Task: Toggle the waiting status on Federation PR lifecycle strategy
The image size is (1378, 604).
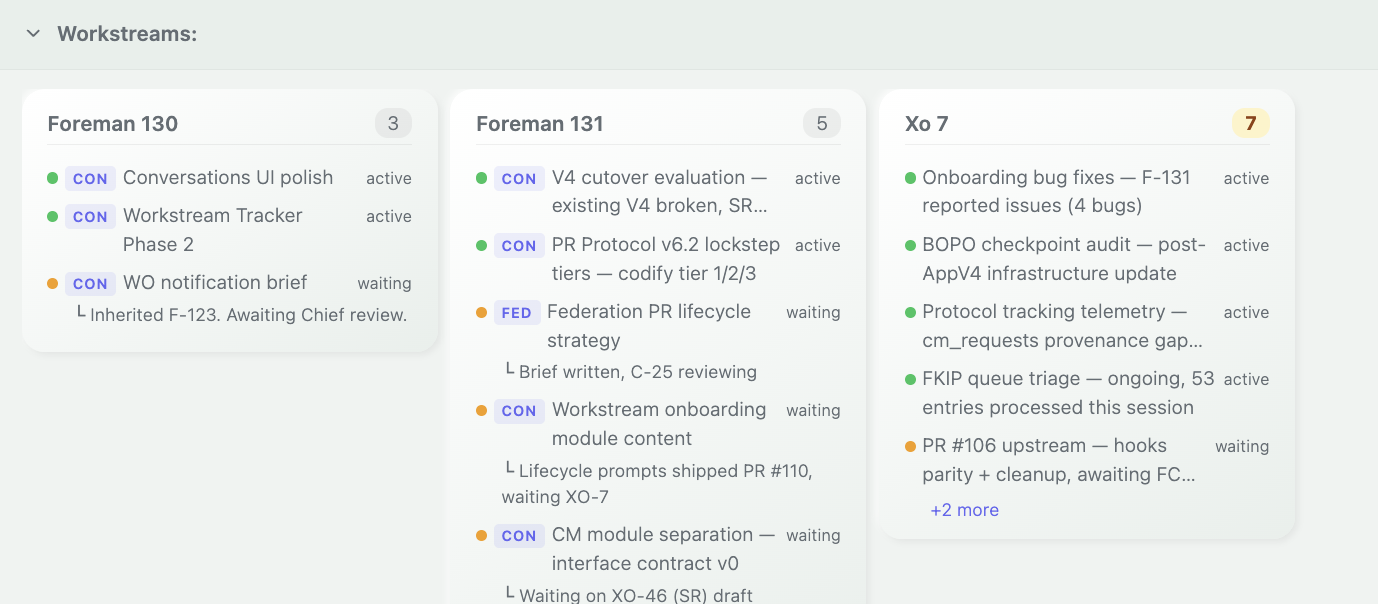Action: [x=813, y=312]
